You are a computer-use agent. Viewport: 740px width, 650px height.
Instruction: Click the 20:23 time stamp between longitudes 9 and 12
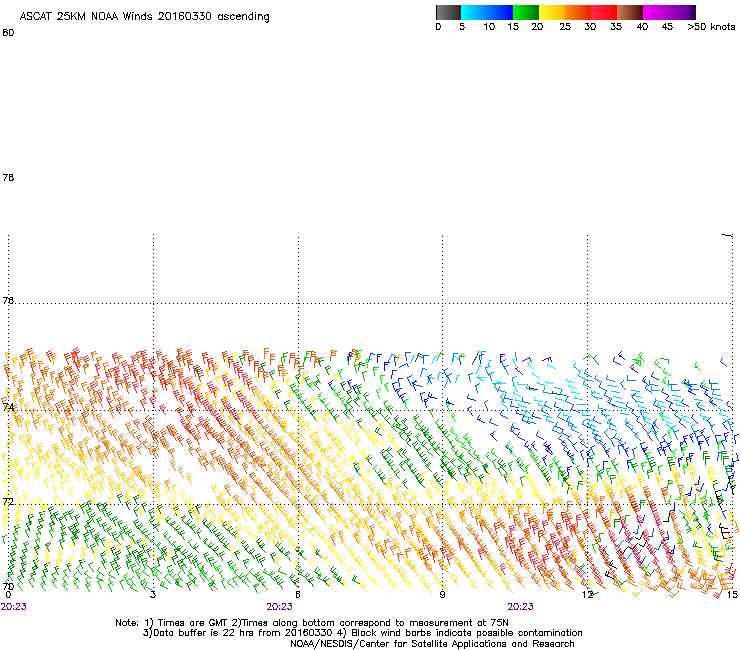coord(521,607)
